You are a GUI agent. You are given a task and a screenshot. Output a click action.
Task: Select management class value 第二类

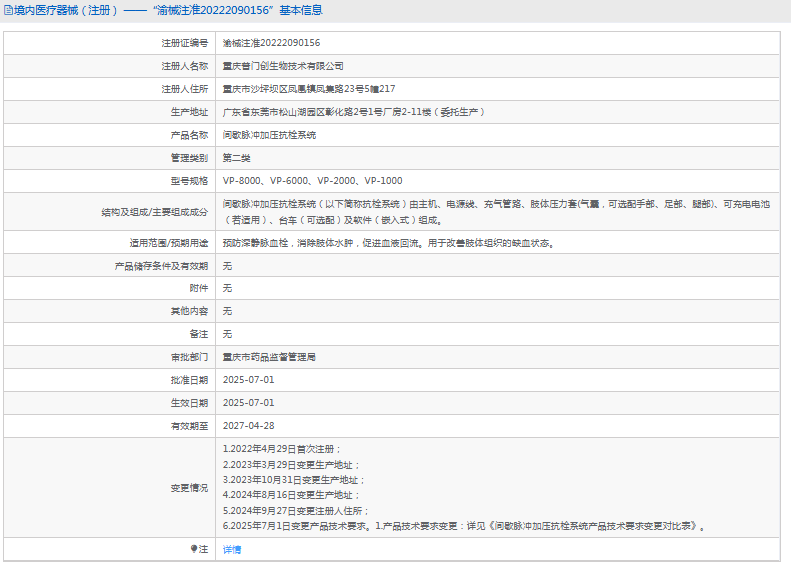(x=237, y=158)
